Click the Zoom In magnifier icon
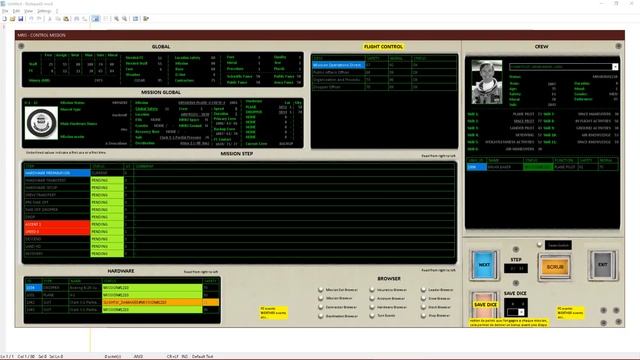Screen dimensions: 640x360 pyautogui.click(x=116, y=19)
